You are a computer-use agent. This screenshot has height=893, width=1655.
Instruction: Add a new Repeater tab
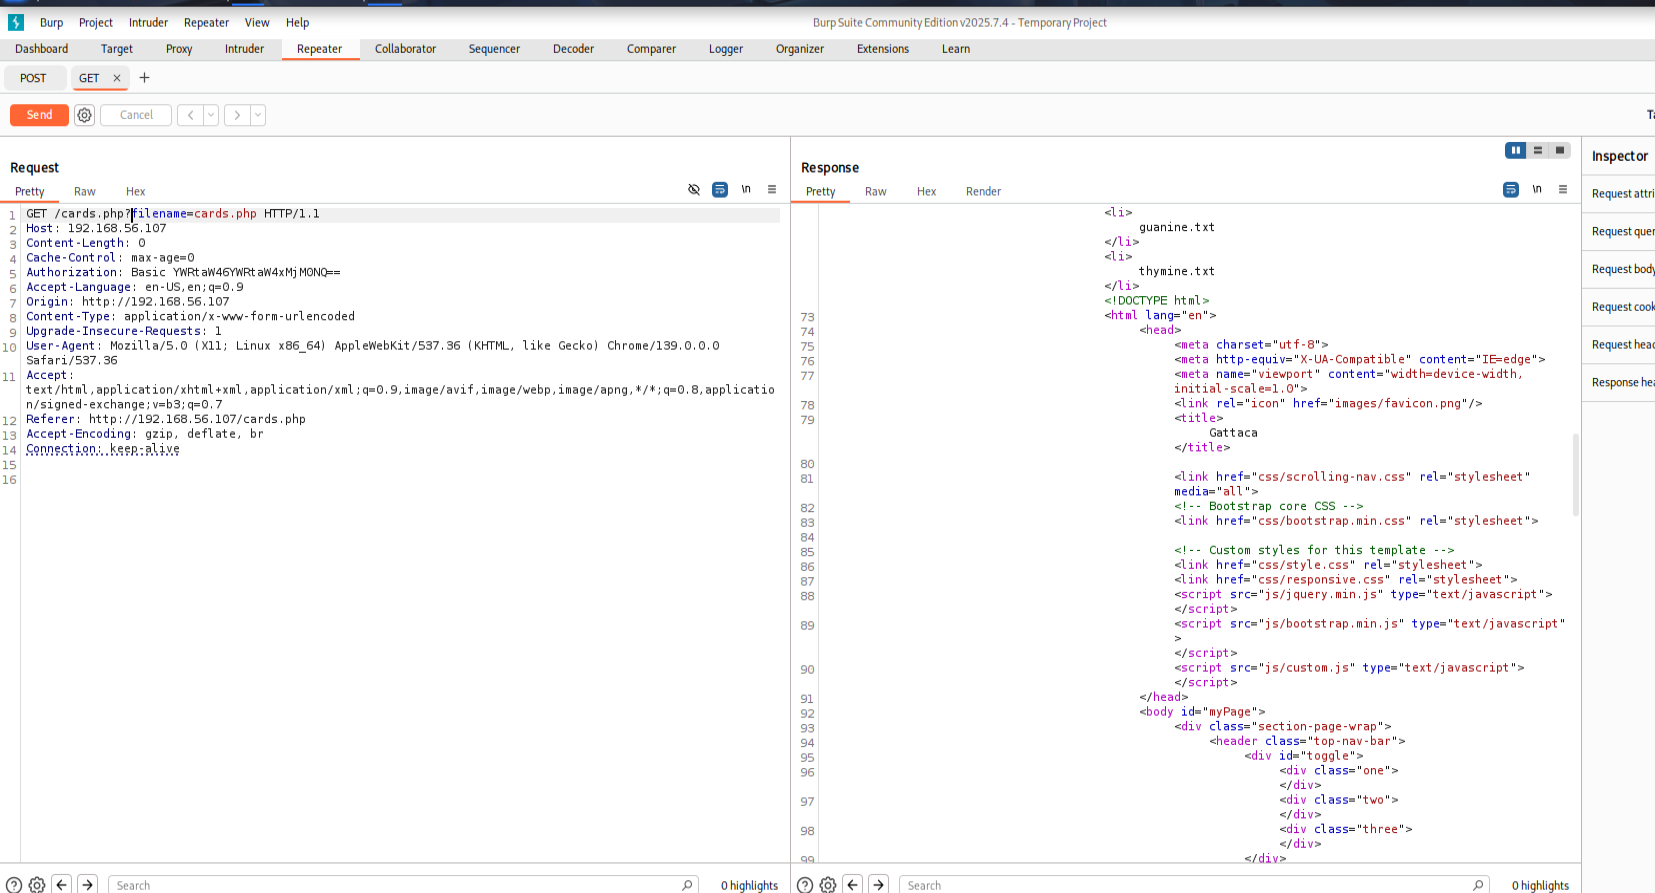[144, 78]
